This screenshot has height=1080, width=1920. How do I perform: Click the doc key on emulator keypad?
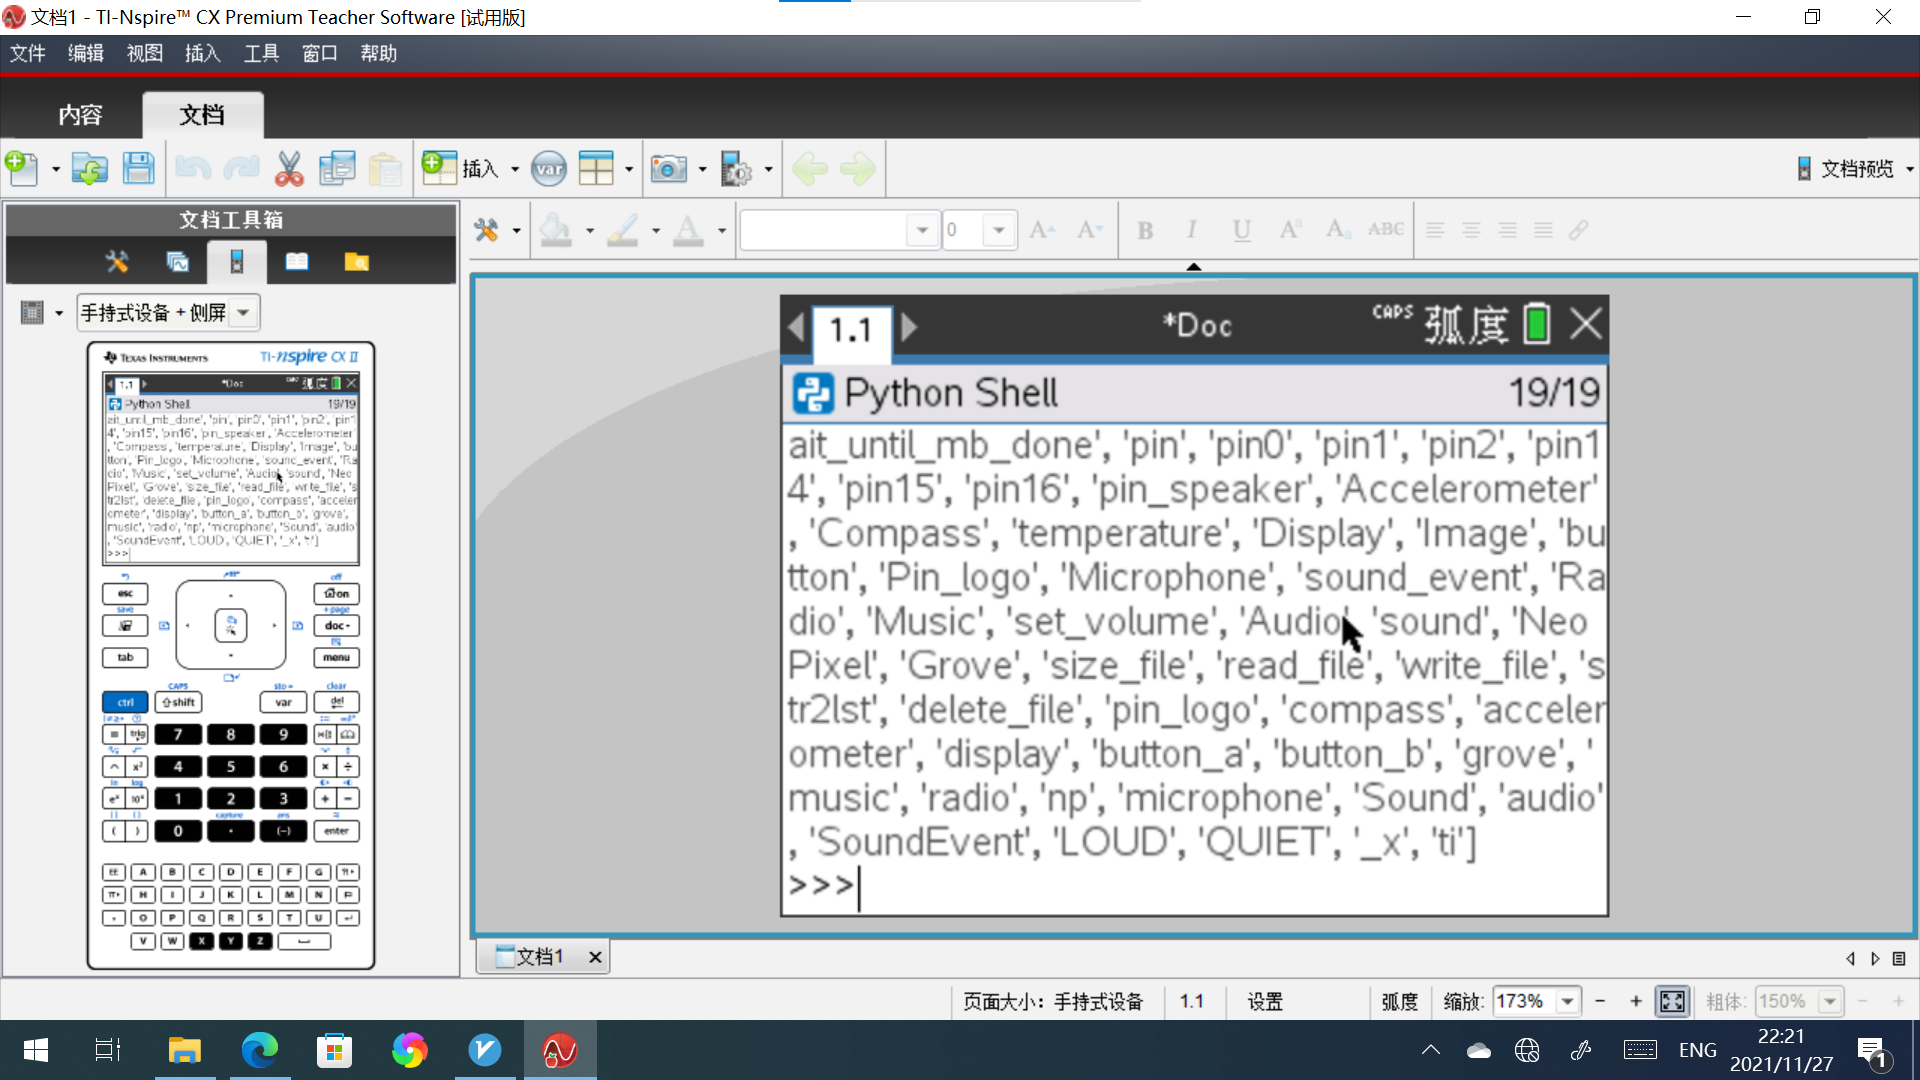click(x=336, y=626)
